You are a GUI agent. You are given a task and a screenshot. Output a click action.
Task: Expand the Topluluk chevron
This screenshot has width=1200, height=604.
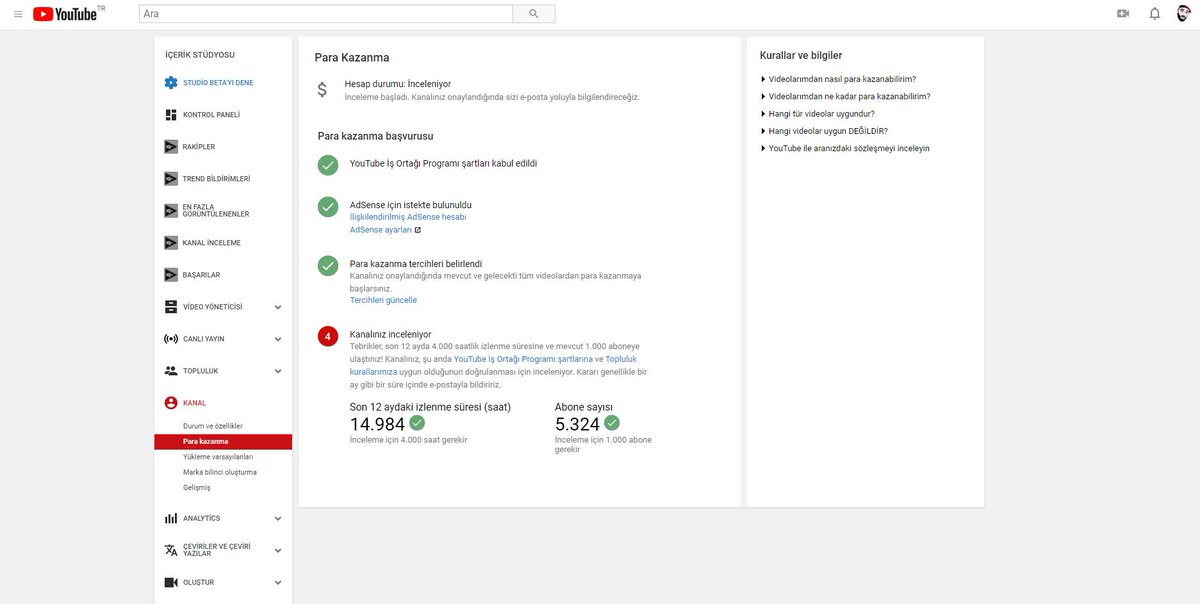278,371
